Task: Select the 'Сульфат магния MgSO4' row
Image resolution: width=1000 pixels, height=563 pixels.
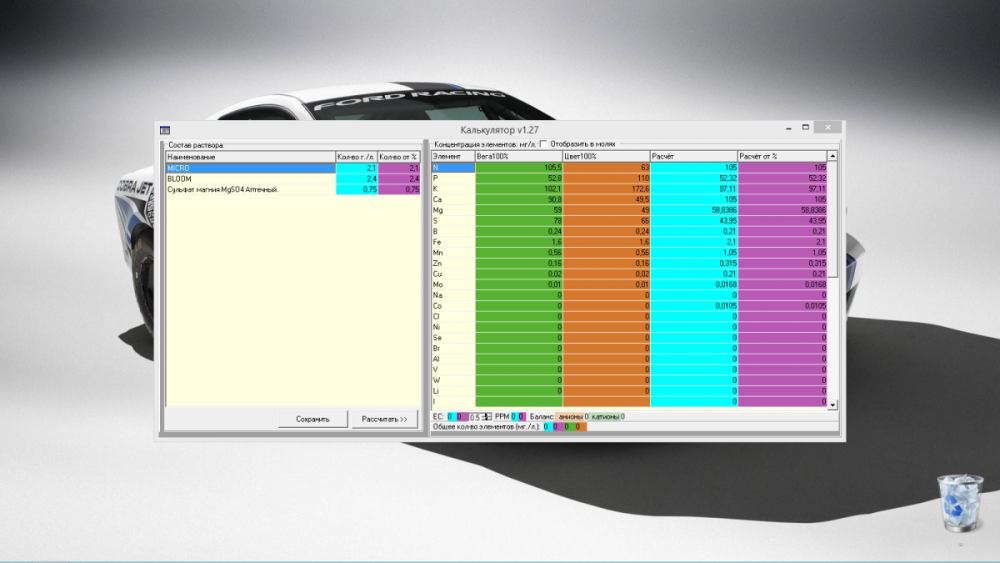Action: point(293,189)
